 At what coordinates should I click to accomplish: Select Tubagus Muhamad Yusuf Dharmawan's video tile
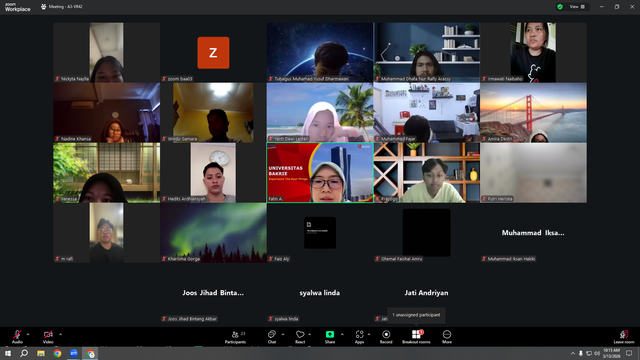[x=320, y=52]
